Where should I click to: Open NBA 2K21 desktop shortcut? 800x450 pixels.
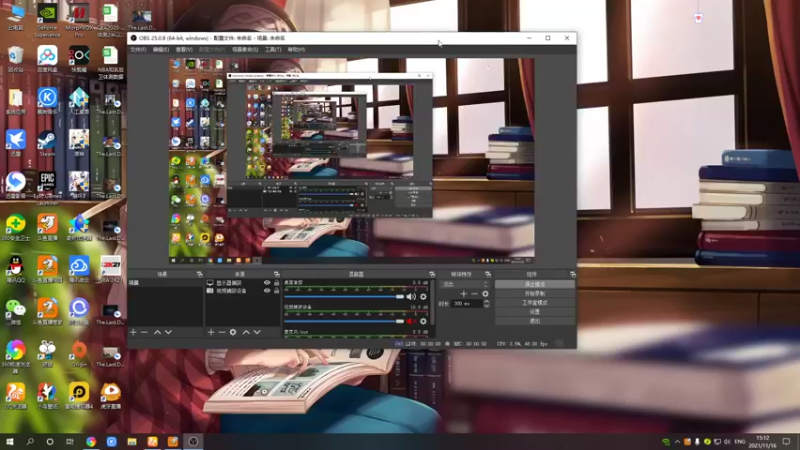(110, 269)
